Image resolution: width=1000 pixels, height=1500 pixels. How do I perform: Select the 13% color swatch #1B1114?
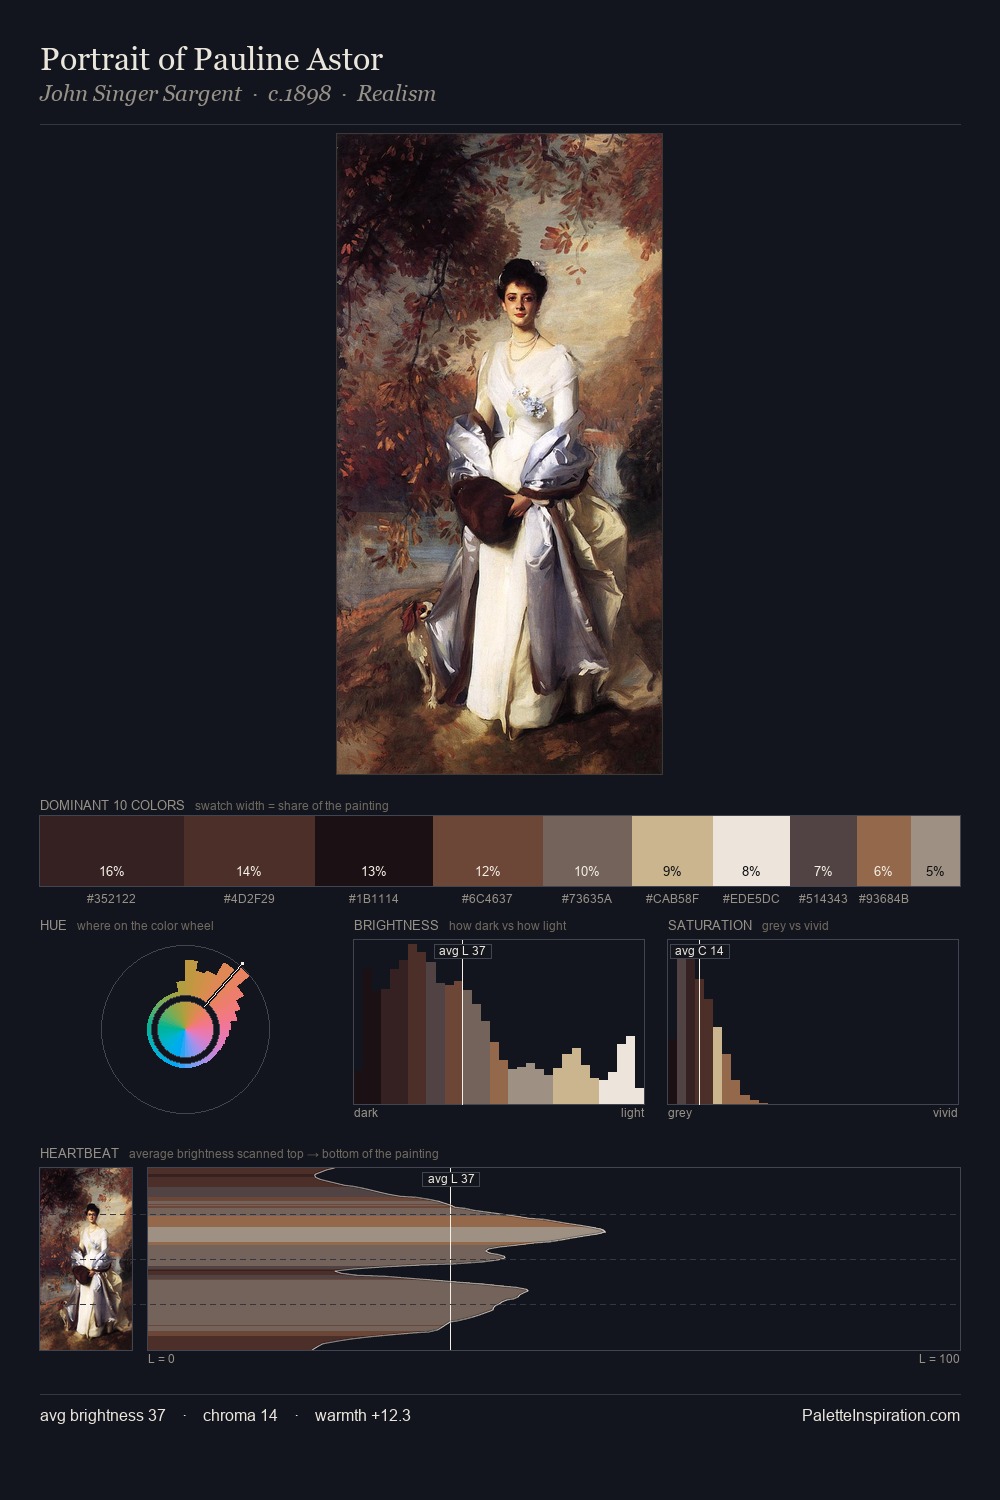tap(374, 851)
